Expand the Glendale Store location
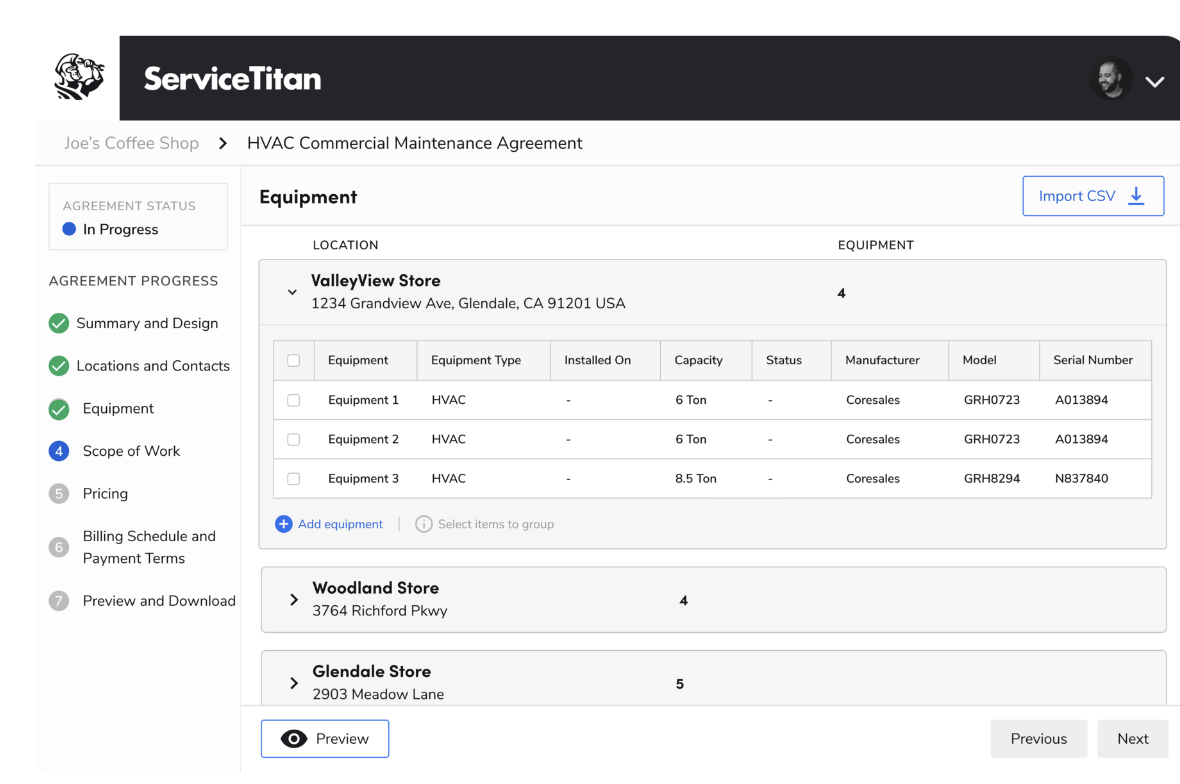The height and width of the screenshot is (784, 1180). click(293, 683)
